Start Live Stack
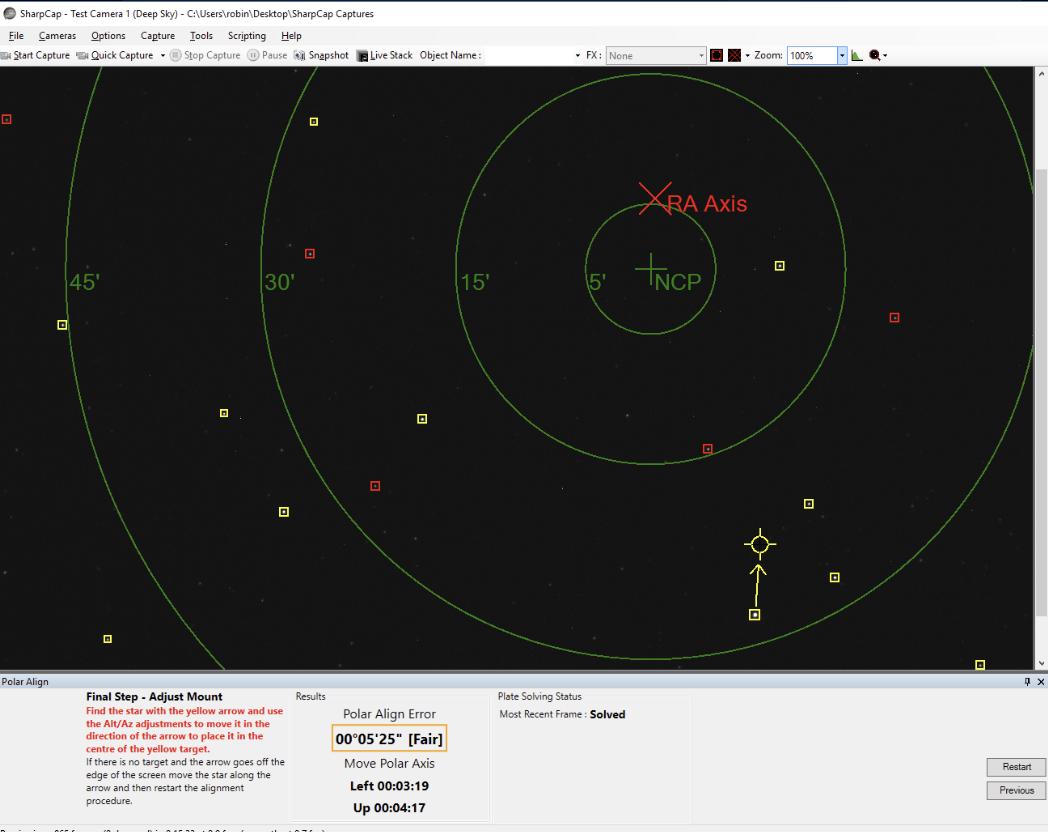Image resolution: width=1048 pixels, height=832 pixels. 384,55
